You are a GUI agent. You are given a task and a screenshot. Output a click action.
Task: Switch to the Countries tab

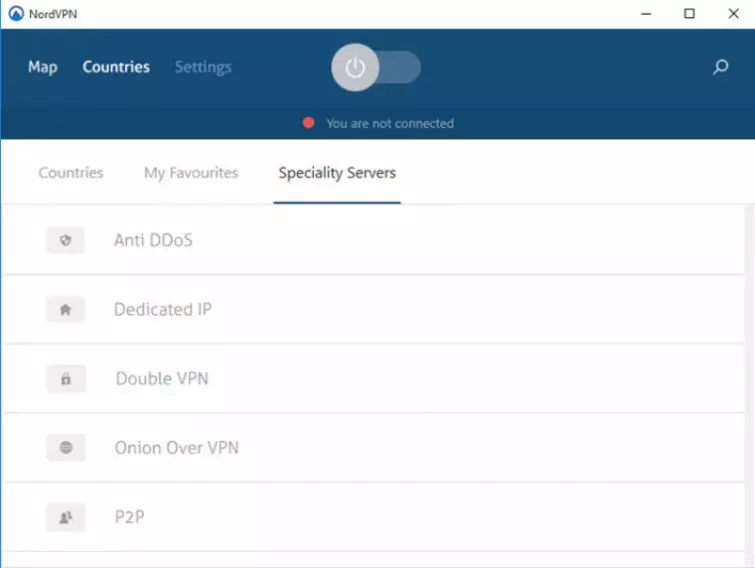point(71,173)
